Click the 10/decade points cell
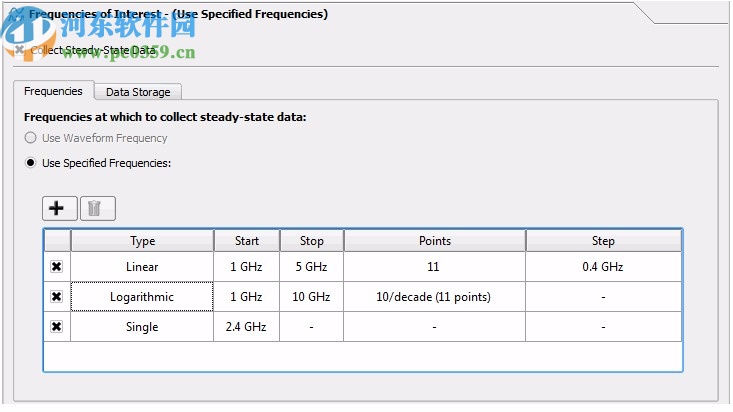Screen dimensions: 733x412 434,297
